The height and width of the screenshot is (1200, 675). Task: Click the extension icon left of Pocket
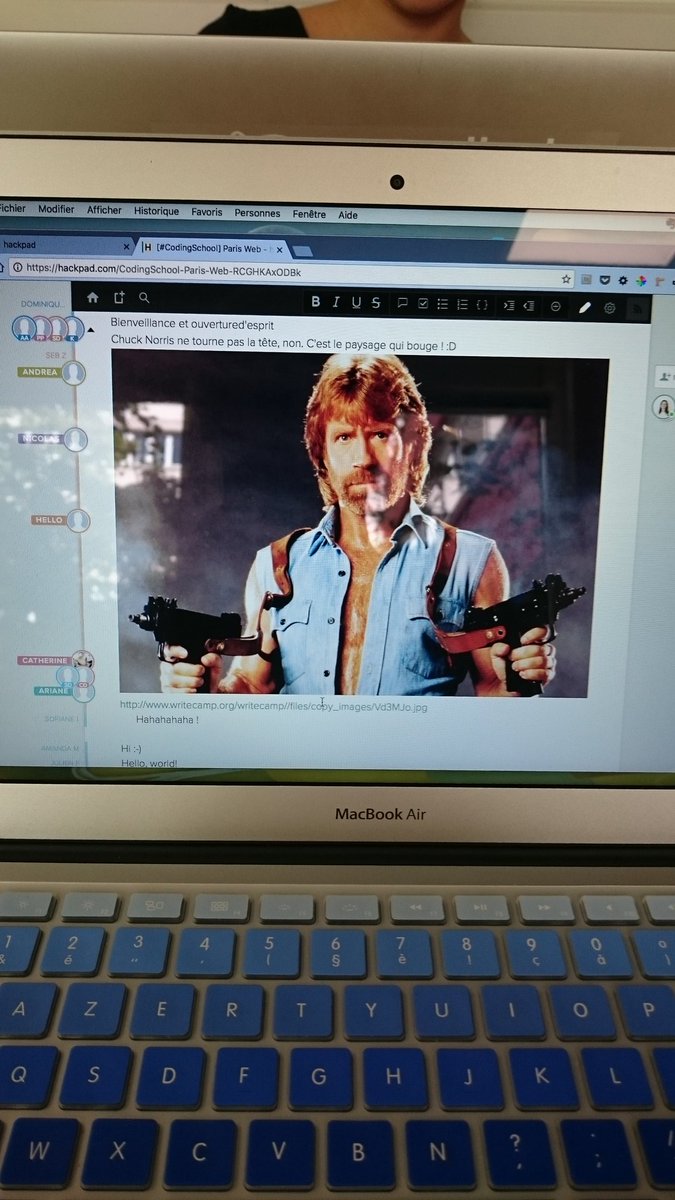(x=586, y=280)
